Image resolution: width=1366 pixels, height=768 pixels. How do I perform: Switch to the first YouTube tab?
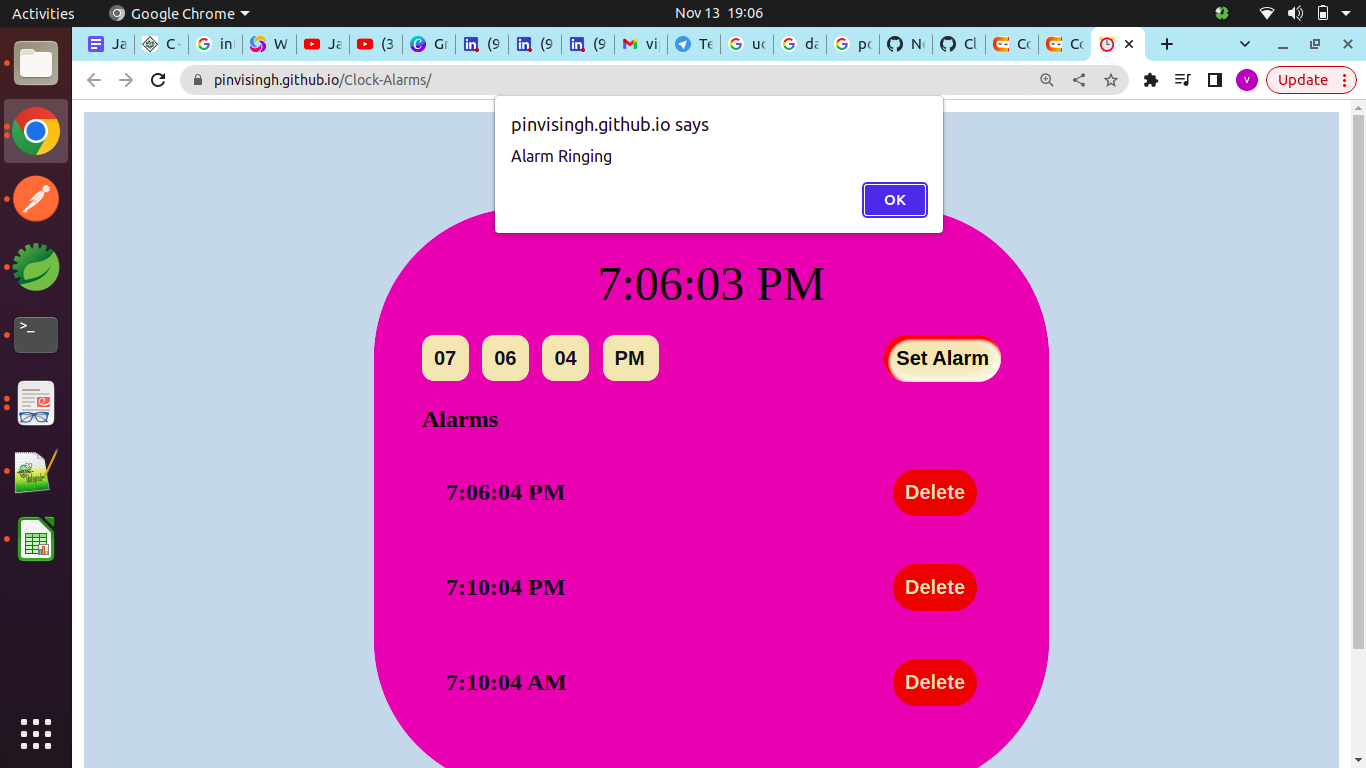point(322,44)
